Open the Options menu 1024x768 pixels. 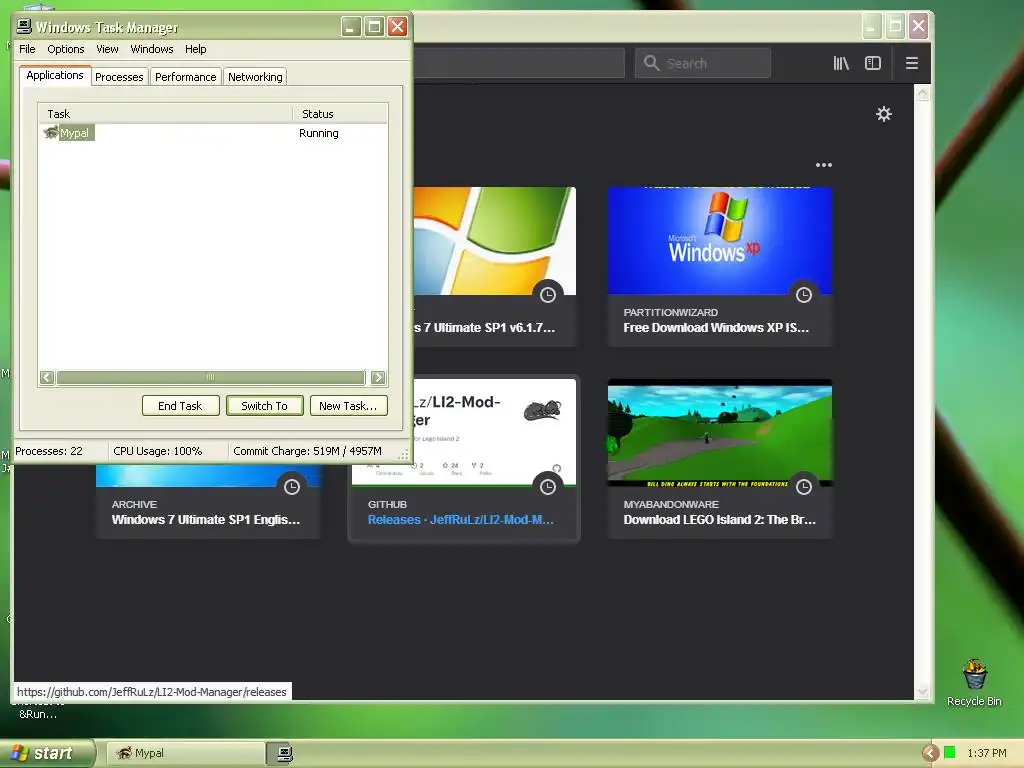pyautogui.click(x=65, y=49)
